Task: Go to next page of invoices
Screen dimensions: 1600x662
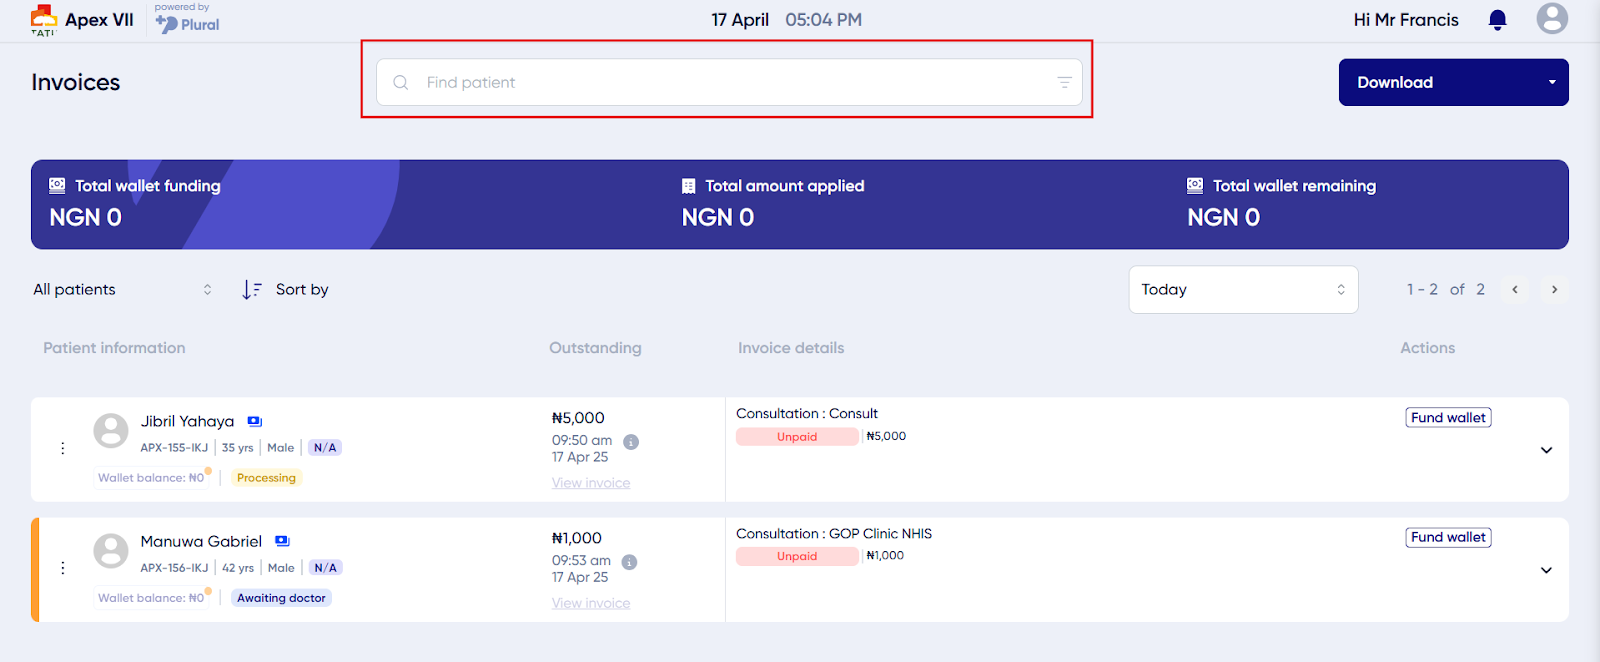Action: pyautogui.click(x=1554, y=289)
